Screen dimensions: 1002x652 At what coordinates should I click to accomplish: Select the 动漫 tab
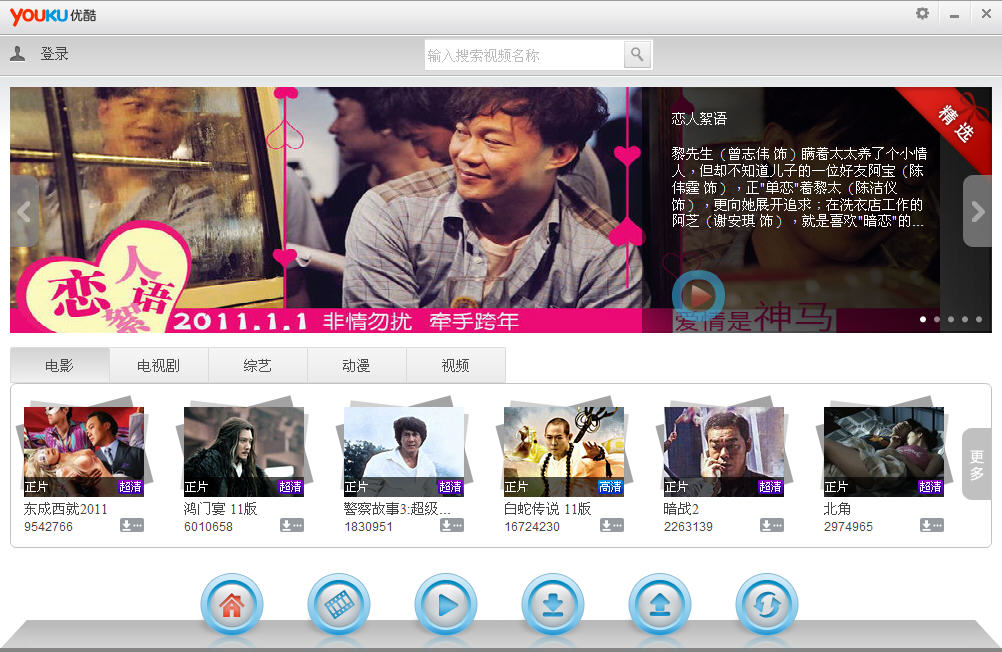pyautogui.click(x=356, y=366)
